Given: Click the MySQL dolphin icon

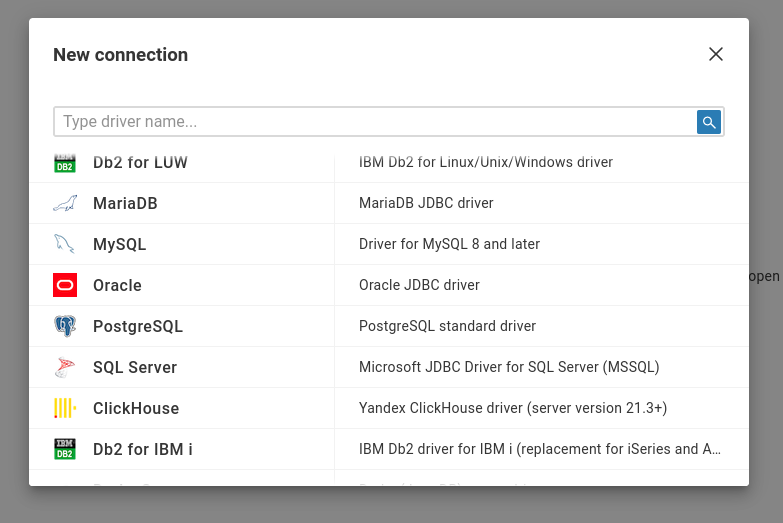Looking at the screenshot, I should (65, 244).
